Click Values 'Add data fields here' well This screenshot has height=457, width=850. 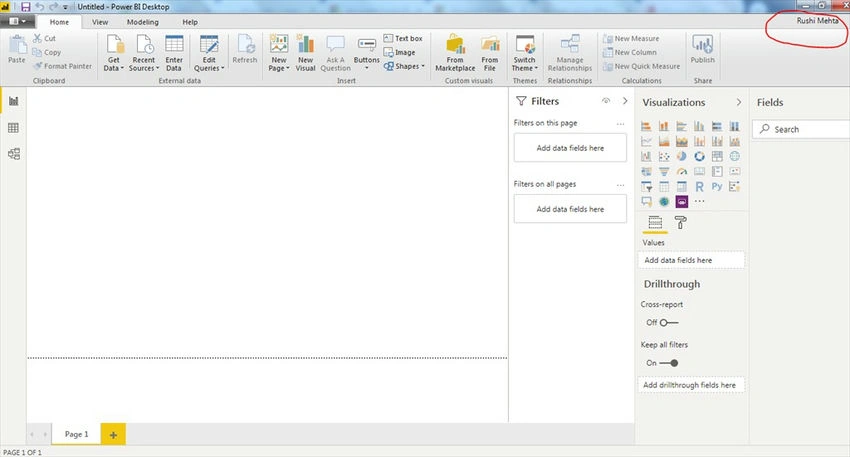pos(691,260)
